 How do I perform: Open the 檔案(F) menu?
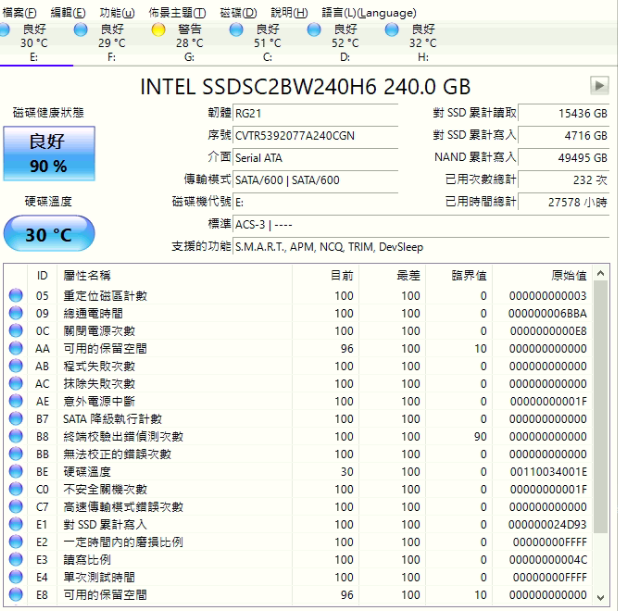[x=19, y=13]
